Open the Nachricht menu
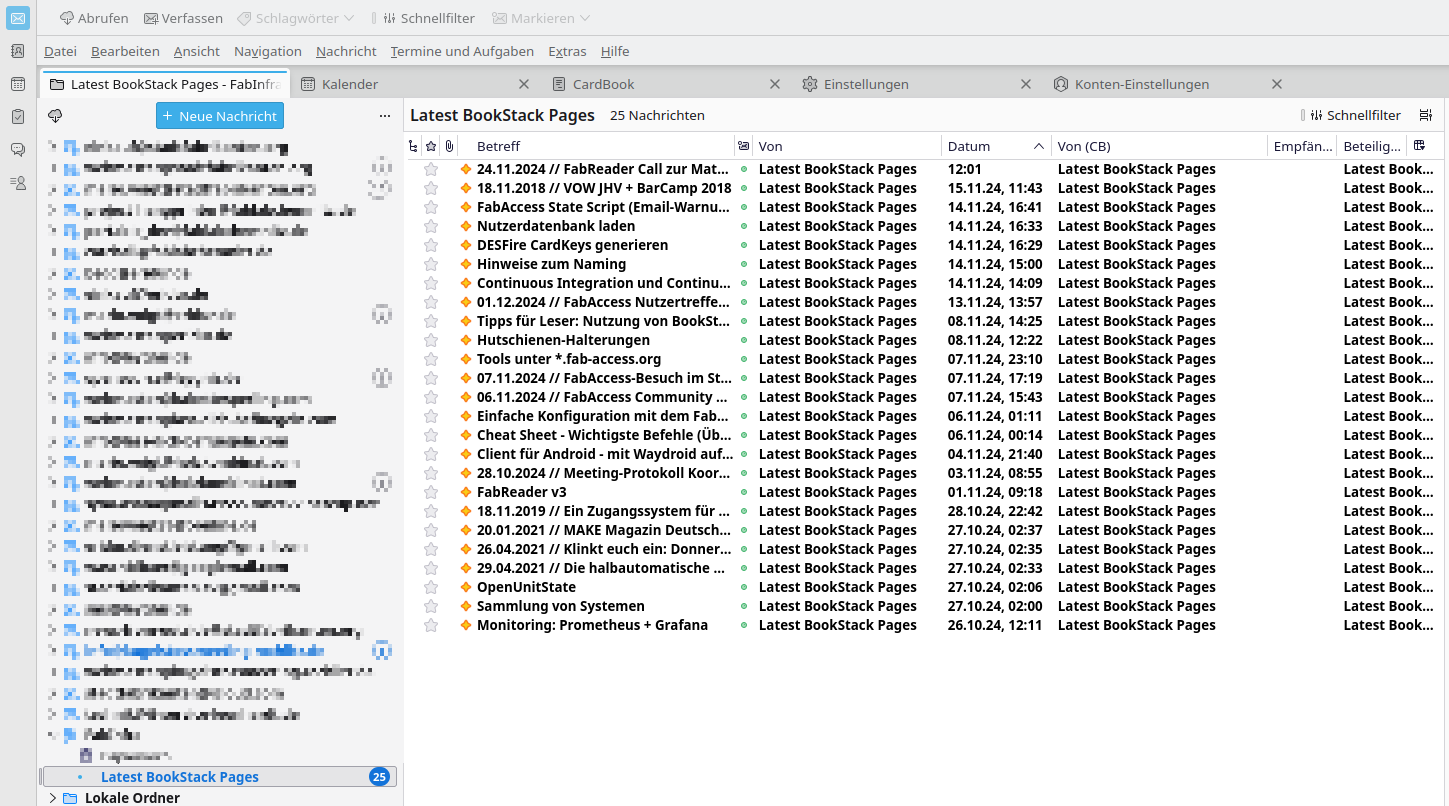Screen dimensions: 1449x806 (346, 51)
